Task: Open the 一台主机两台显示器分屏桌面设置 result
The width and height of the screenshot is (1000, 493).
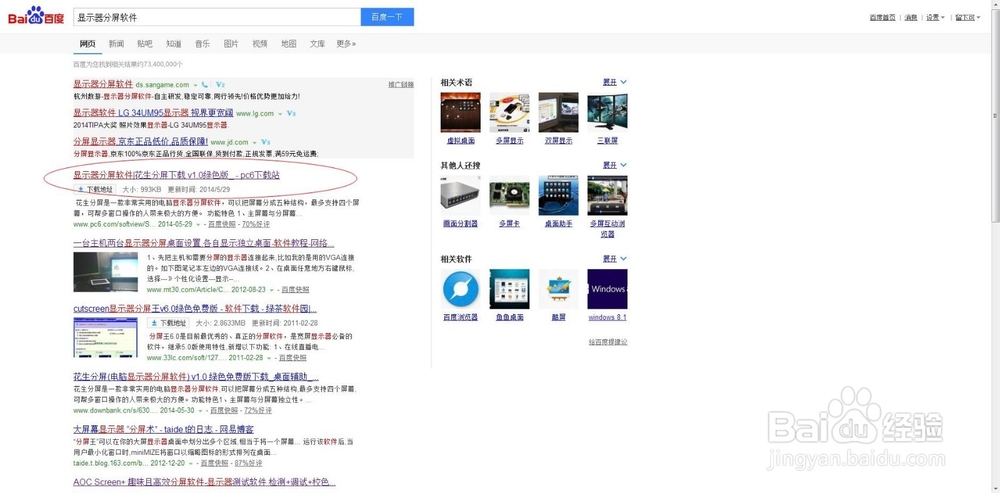Action: tap(203, 243)
